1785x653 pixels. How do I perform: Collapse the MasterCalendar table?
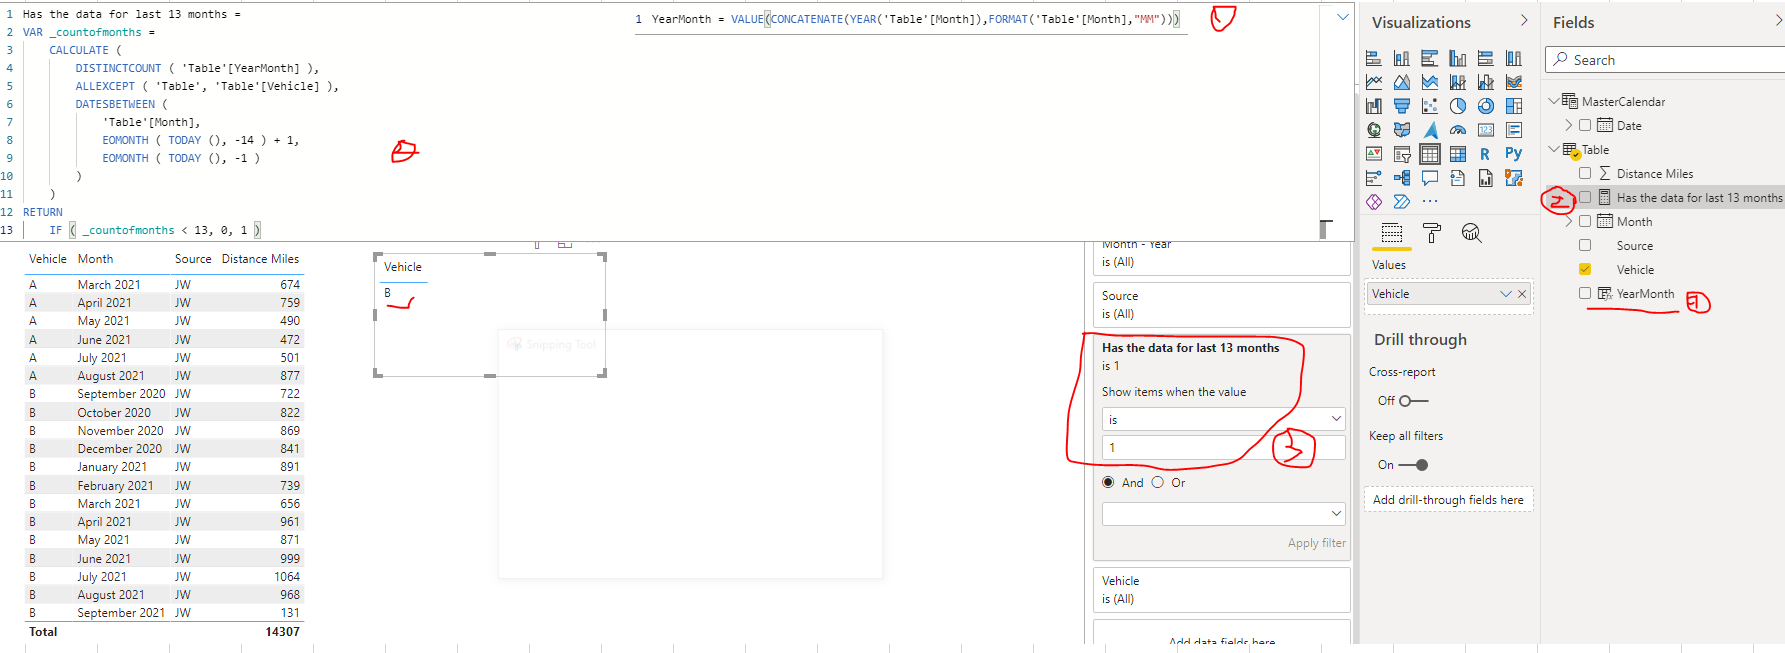click(1553, 101)
